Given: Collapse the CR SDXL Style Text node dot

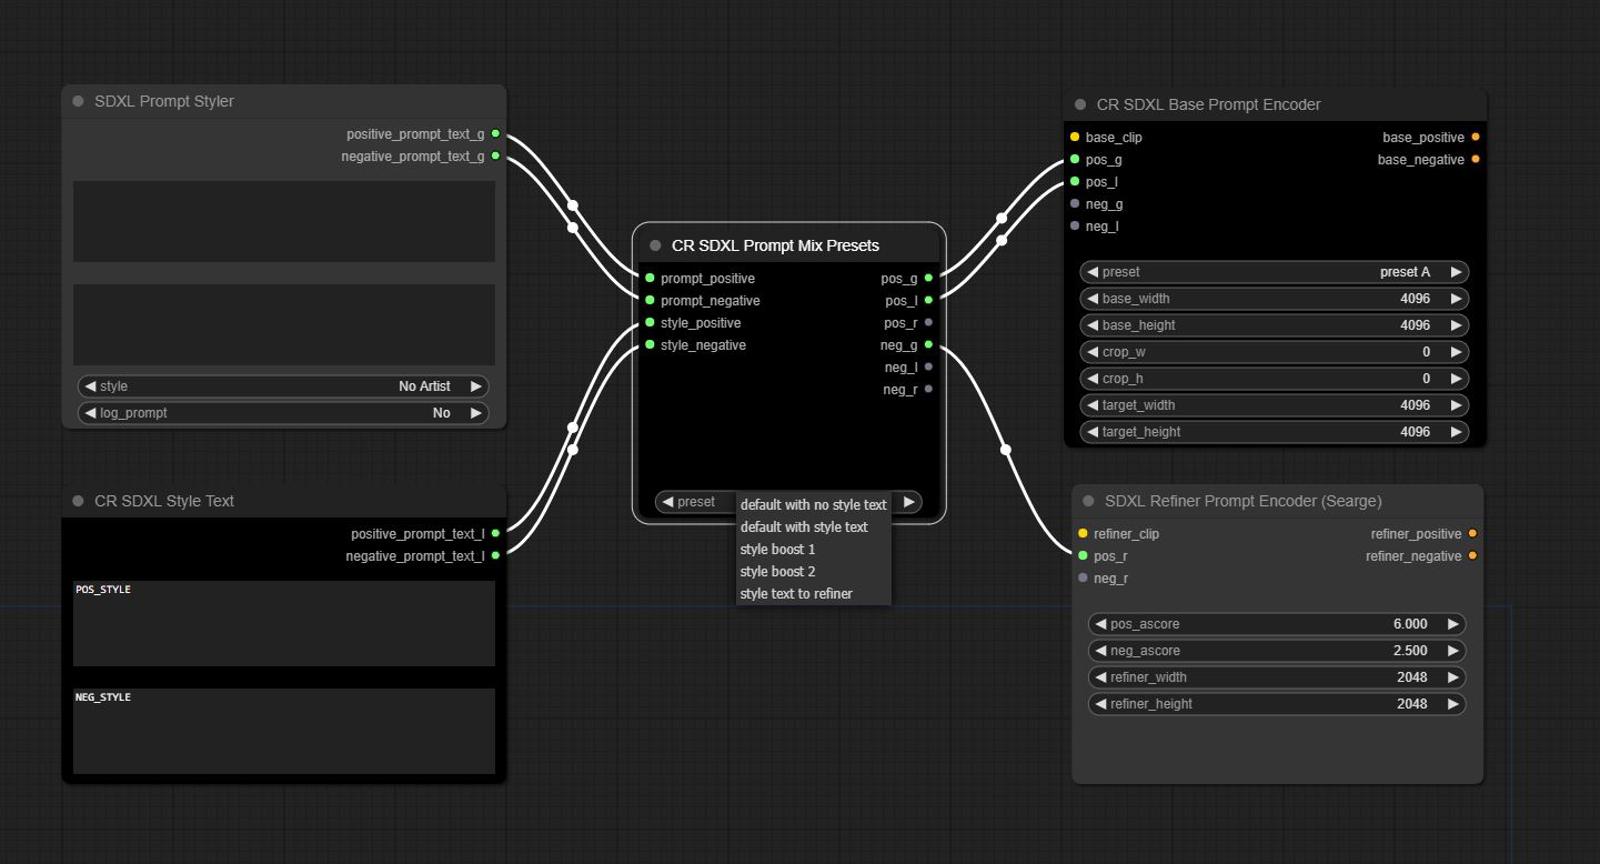Looking at the screenshot, I should 78,501.
